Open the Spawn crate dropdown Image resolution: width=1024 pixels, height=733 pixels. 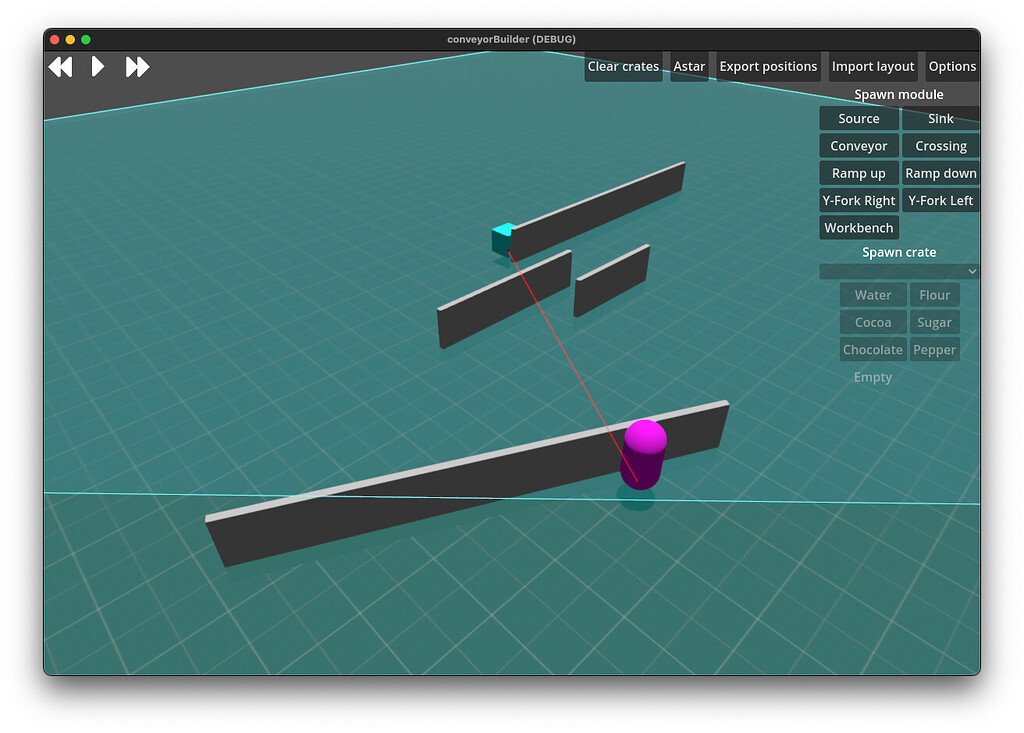tap(897, 270)
